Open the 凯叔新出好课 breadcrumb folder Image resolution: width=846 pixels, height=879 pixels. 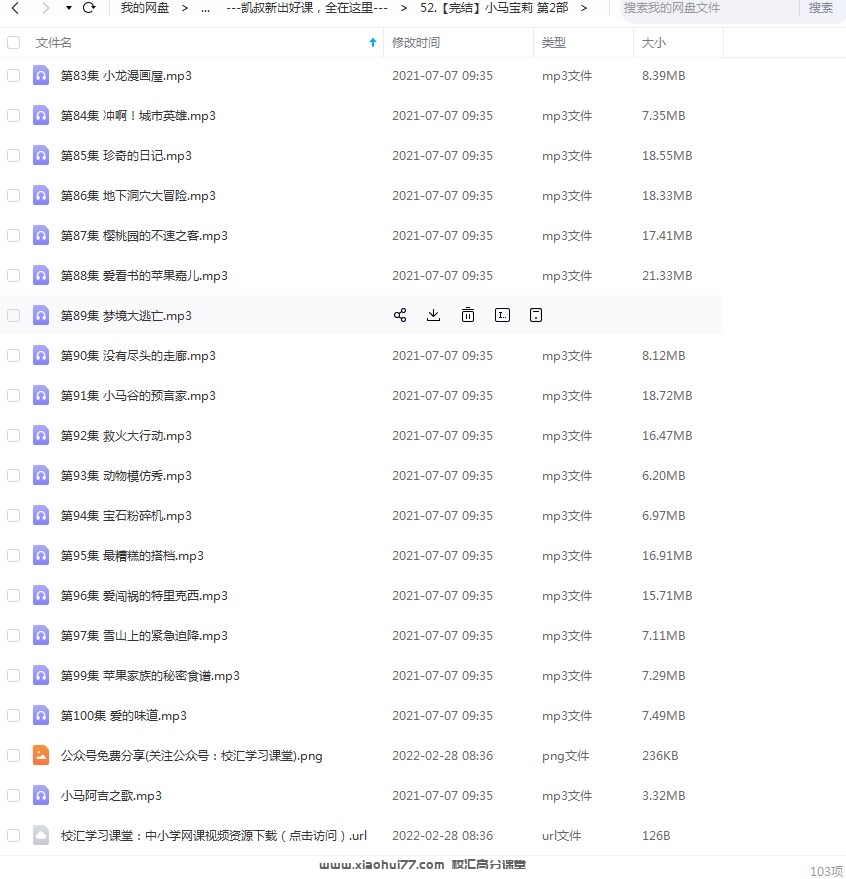pos(307,8)
